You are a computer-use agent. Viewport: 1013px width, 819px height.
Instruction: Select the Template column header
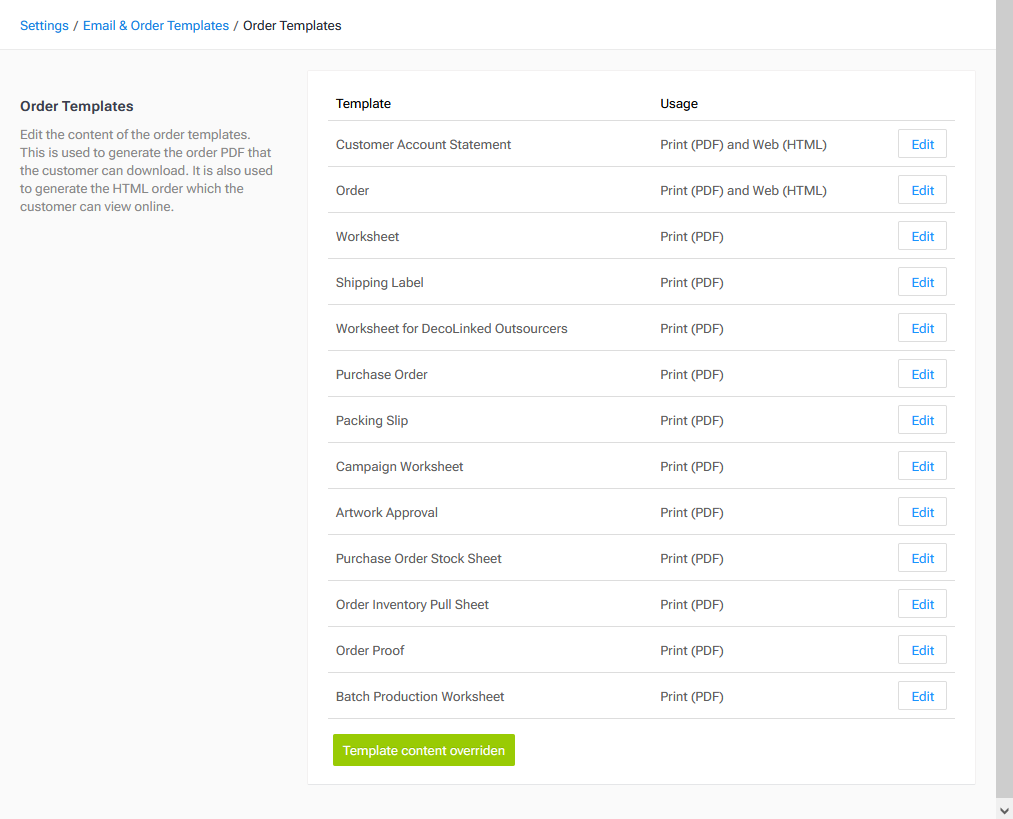pyautogui.click(x=363, y=103)
